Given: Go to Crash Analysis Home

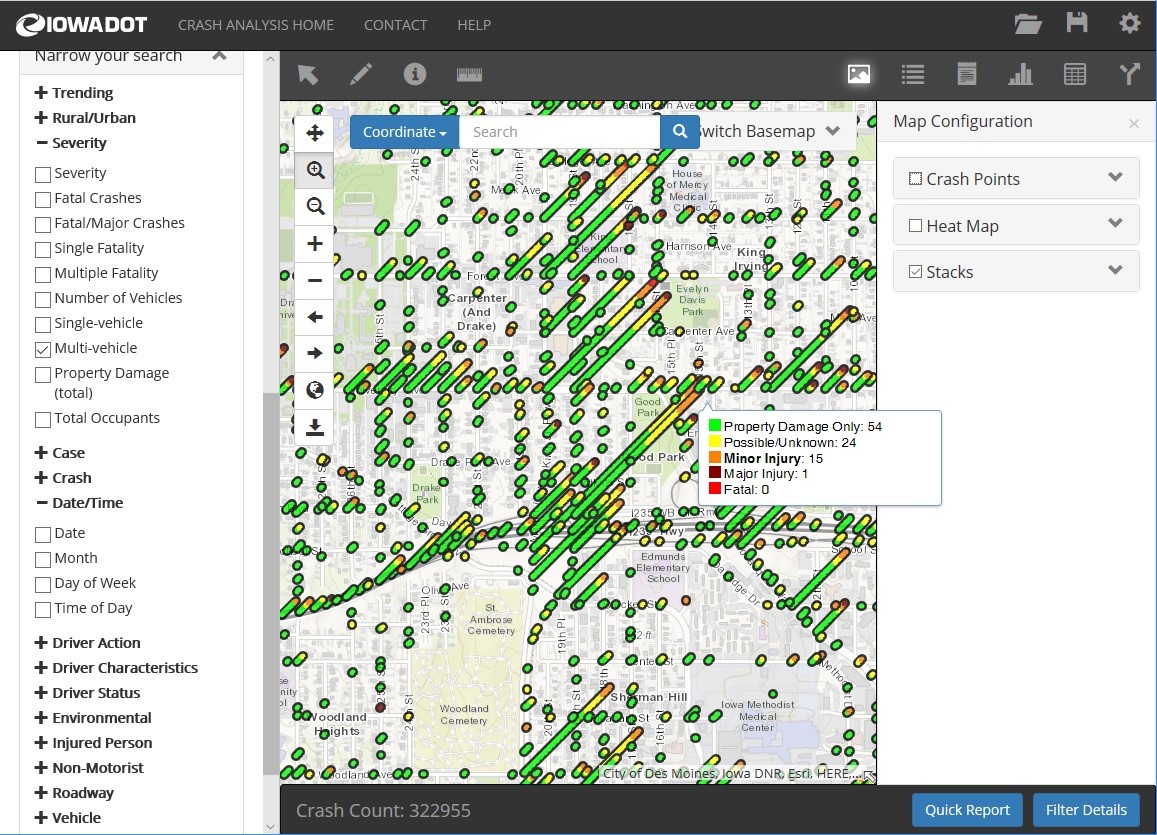Looking at the screenshot, I should tap(256, 25).
